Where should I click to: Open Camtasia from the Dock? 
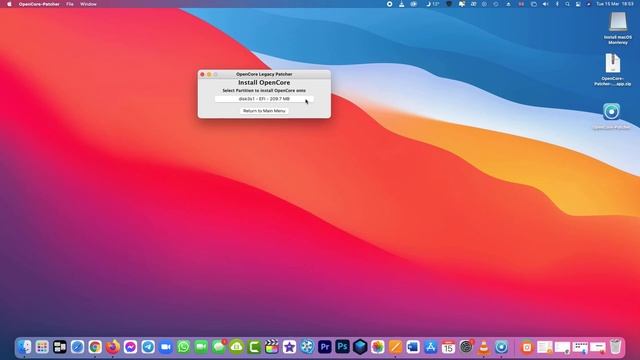pos(254,347)
